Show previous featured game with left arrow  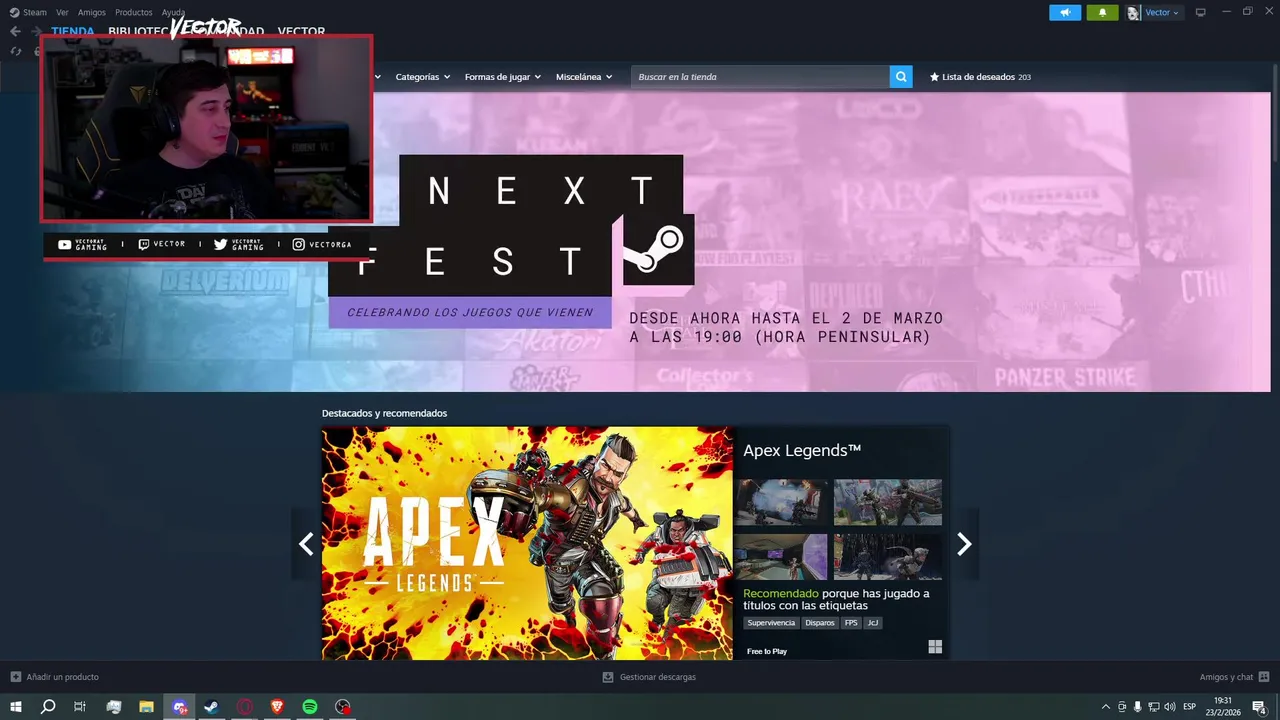[306, 544]
